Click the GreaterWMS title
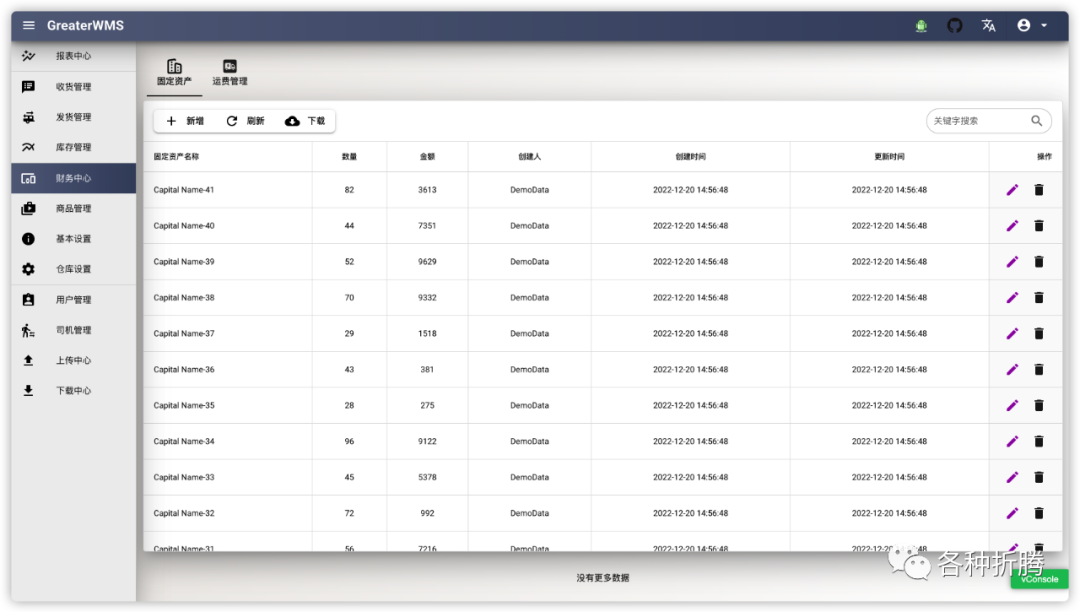 tap(85, 25)
